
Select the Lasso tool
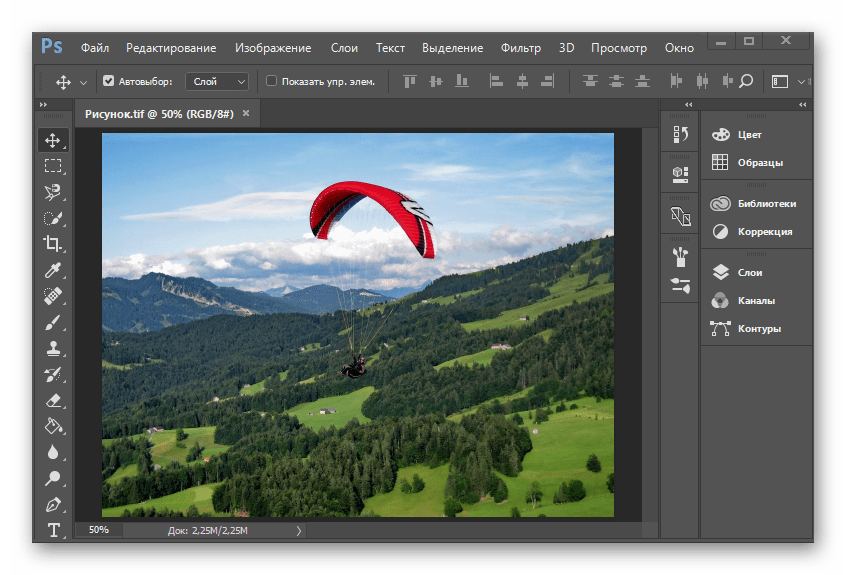click(x=52, y=192)
